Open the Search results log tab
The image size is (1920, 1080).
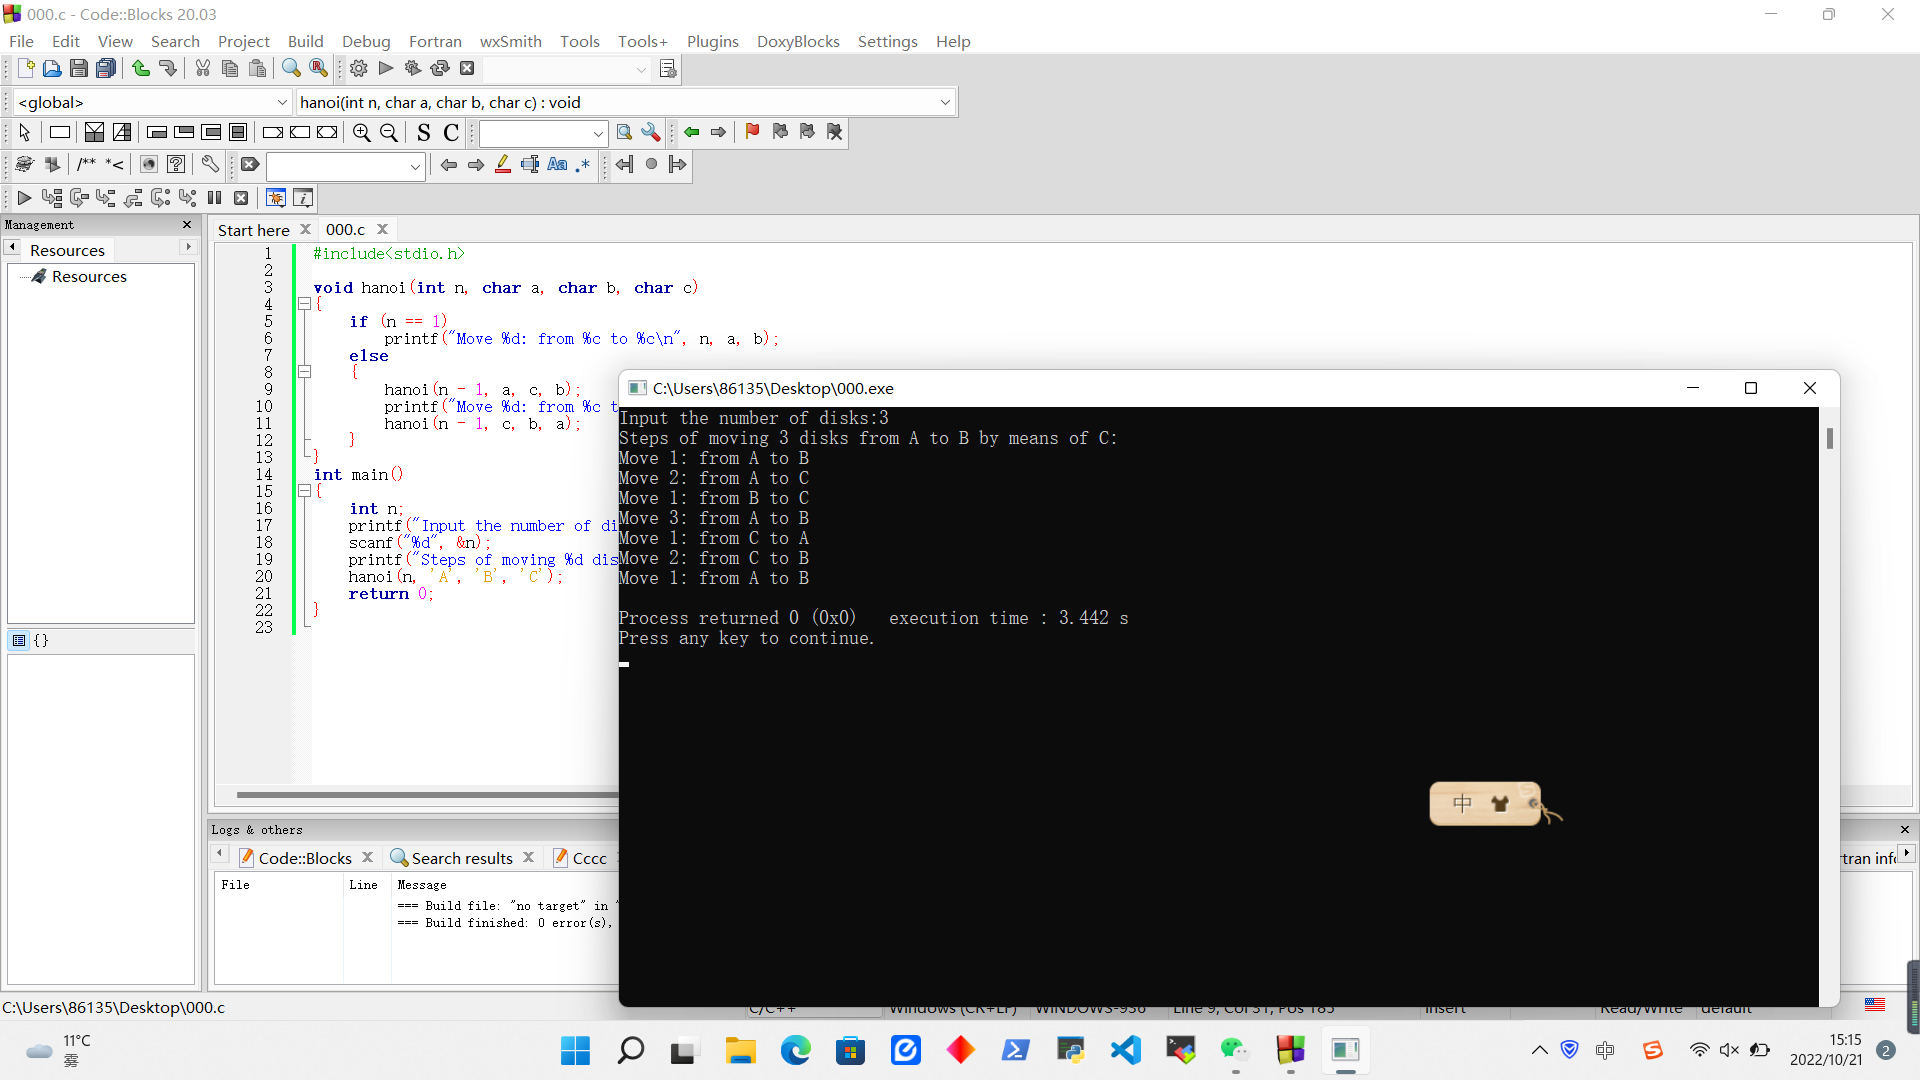[461, 858]
